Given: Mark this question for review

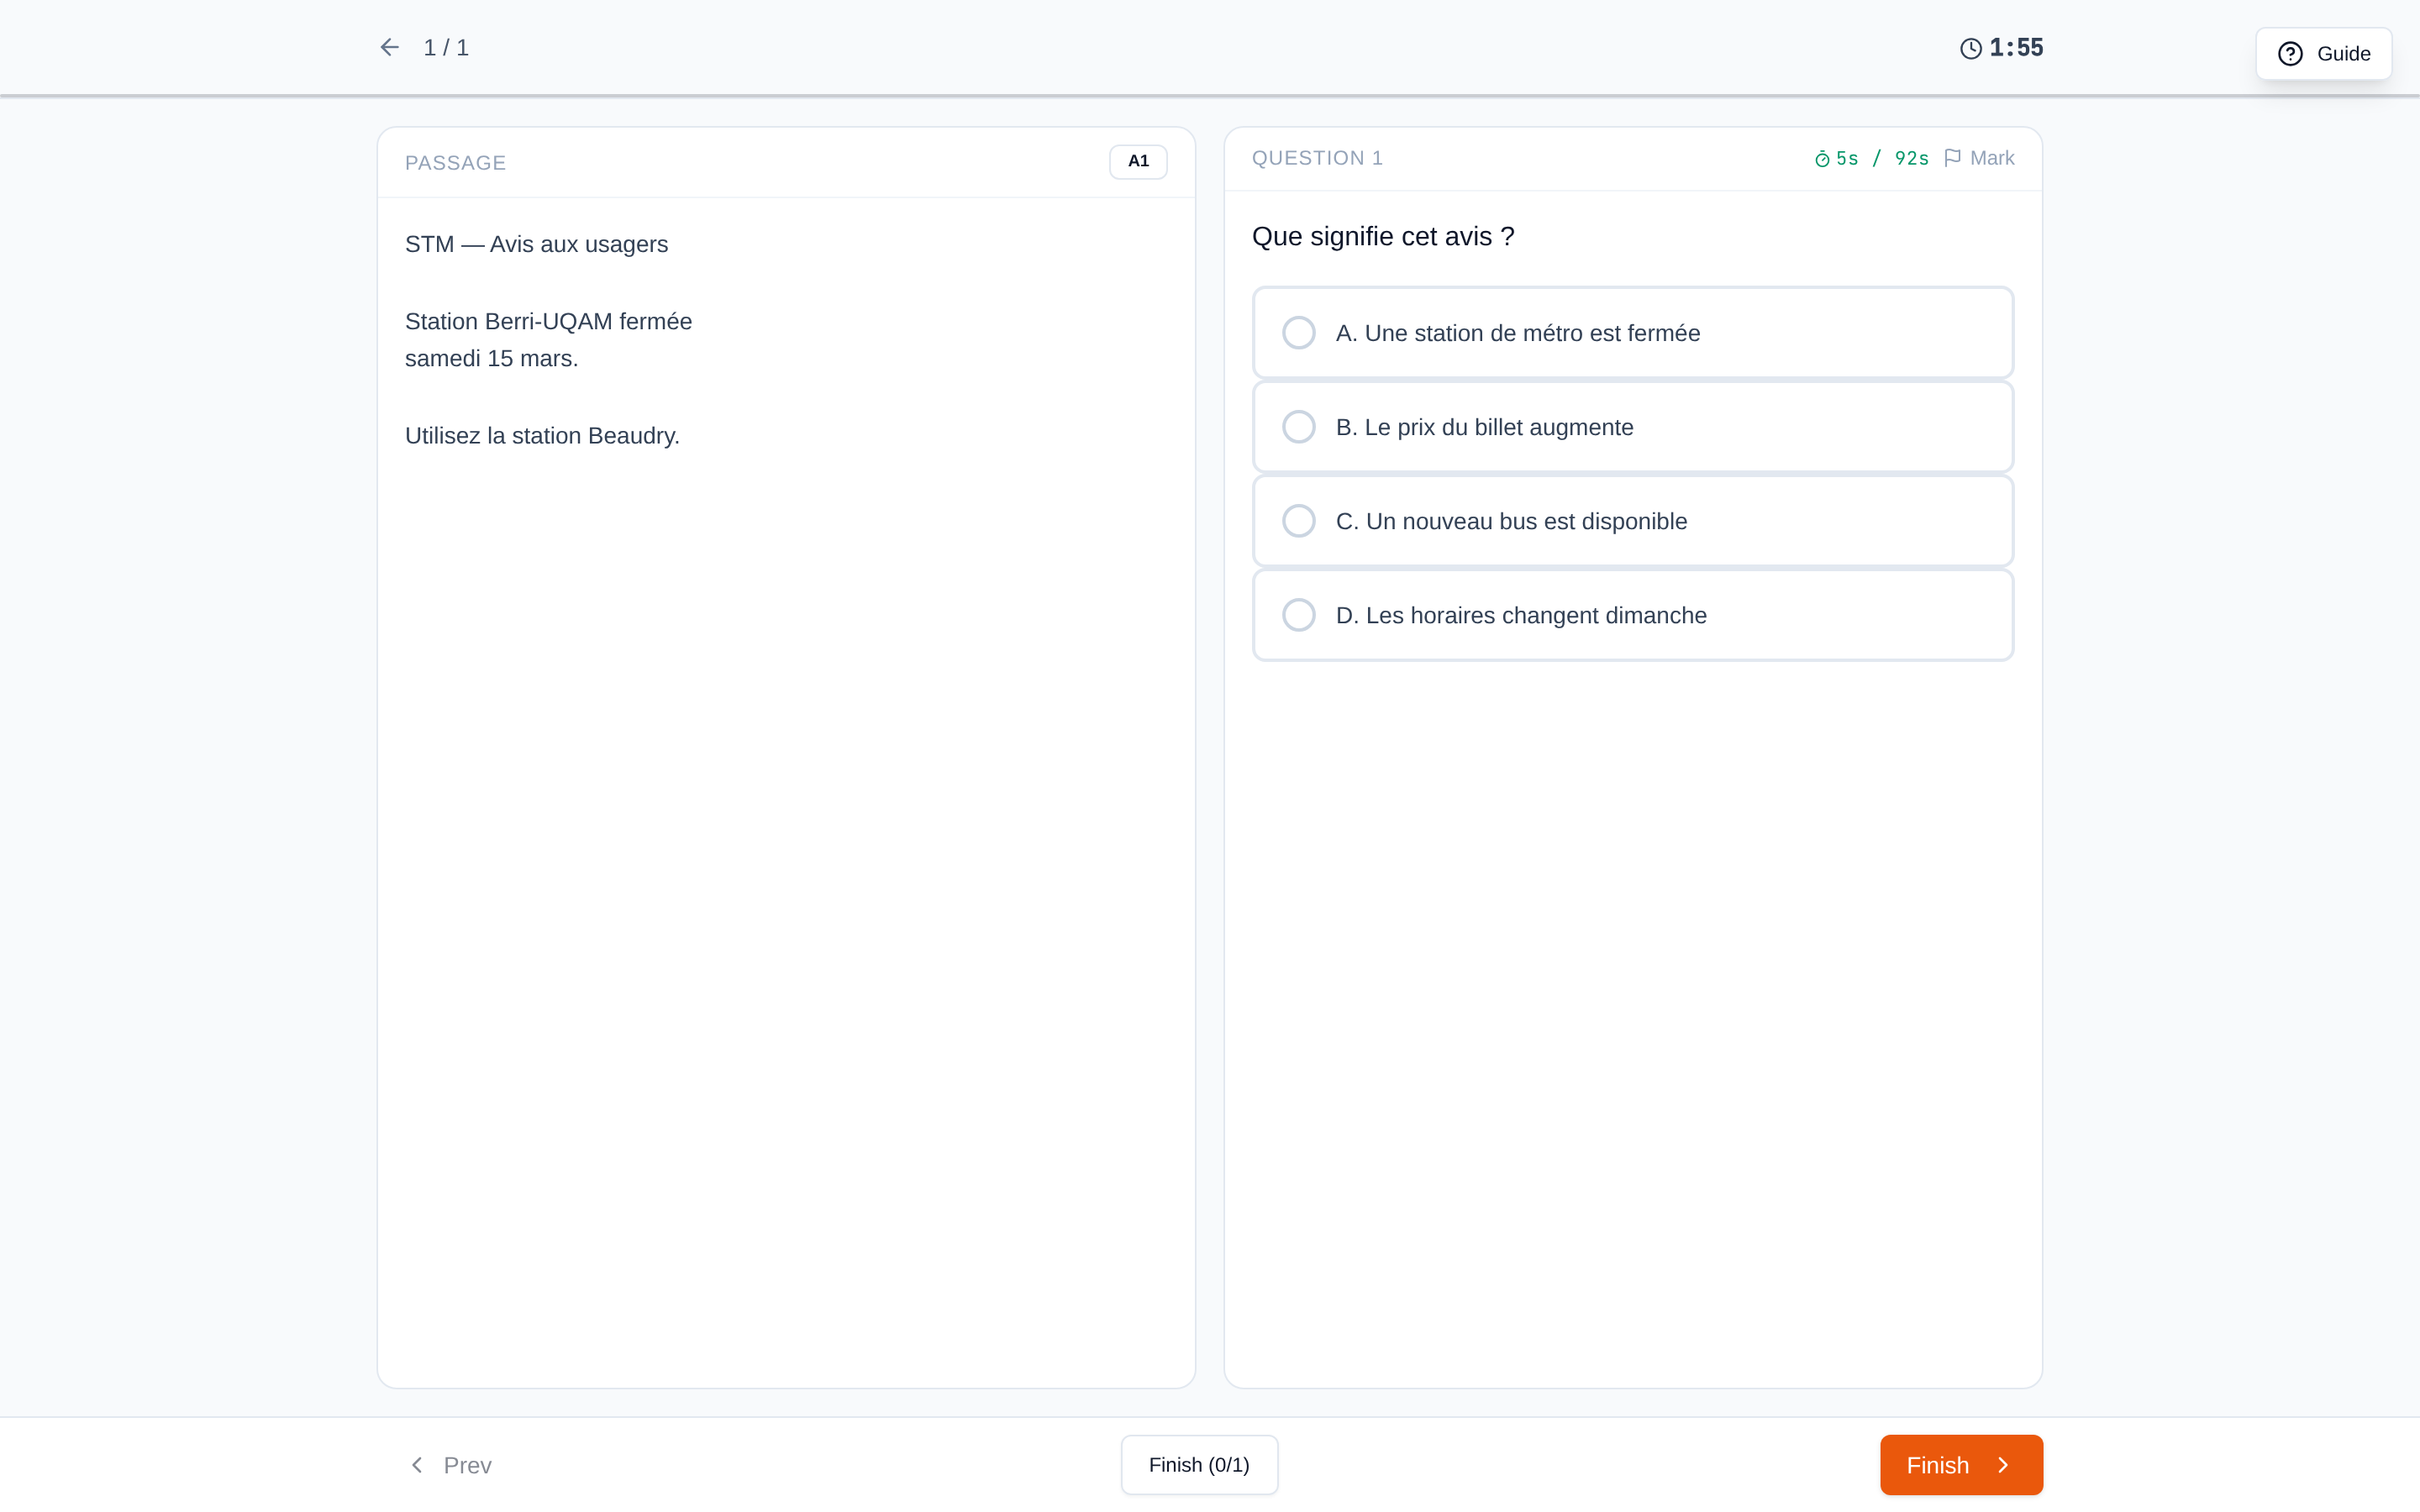Looking at the screenshot, I should 1979,158.
